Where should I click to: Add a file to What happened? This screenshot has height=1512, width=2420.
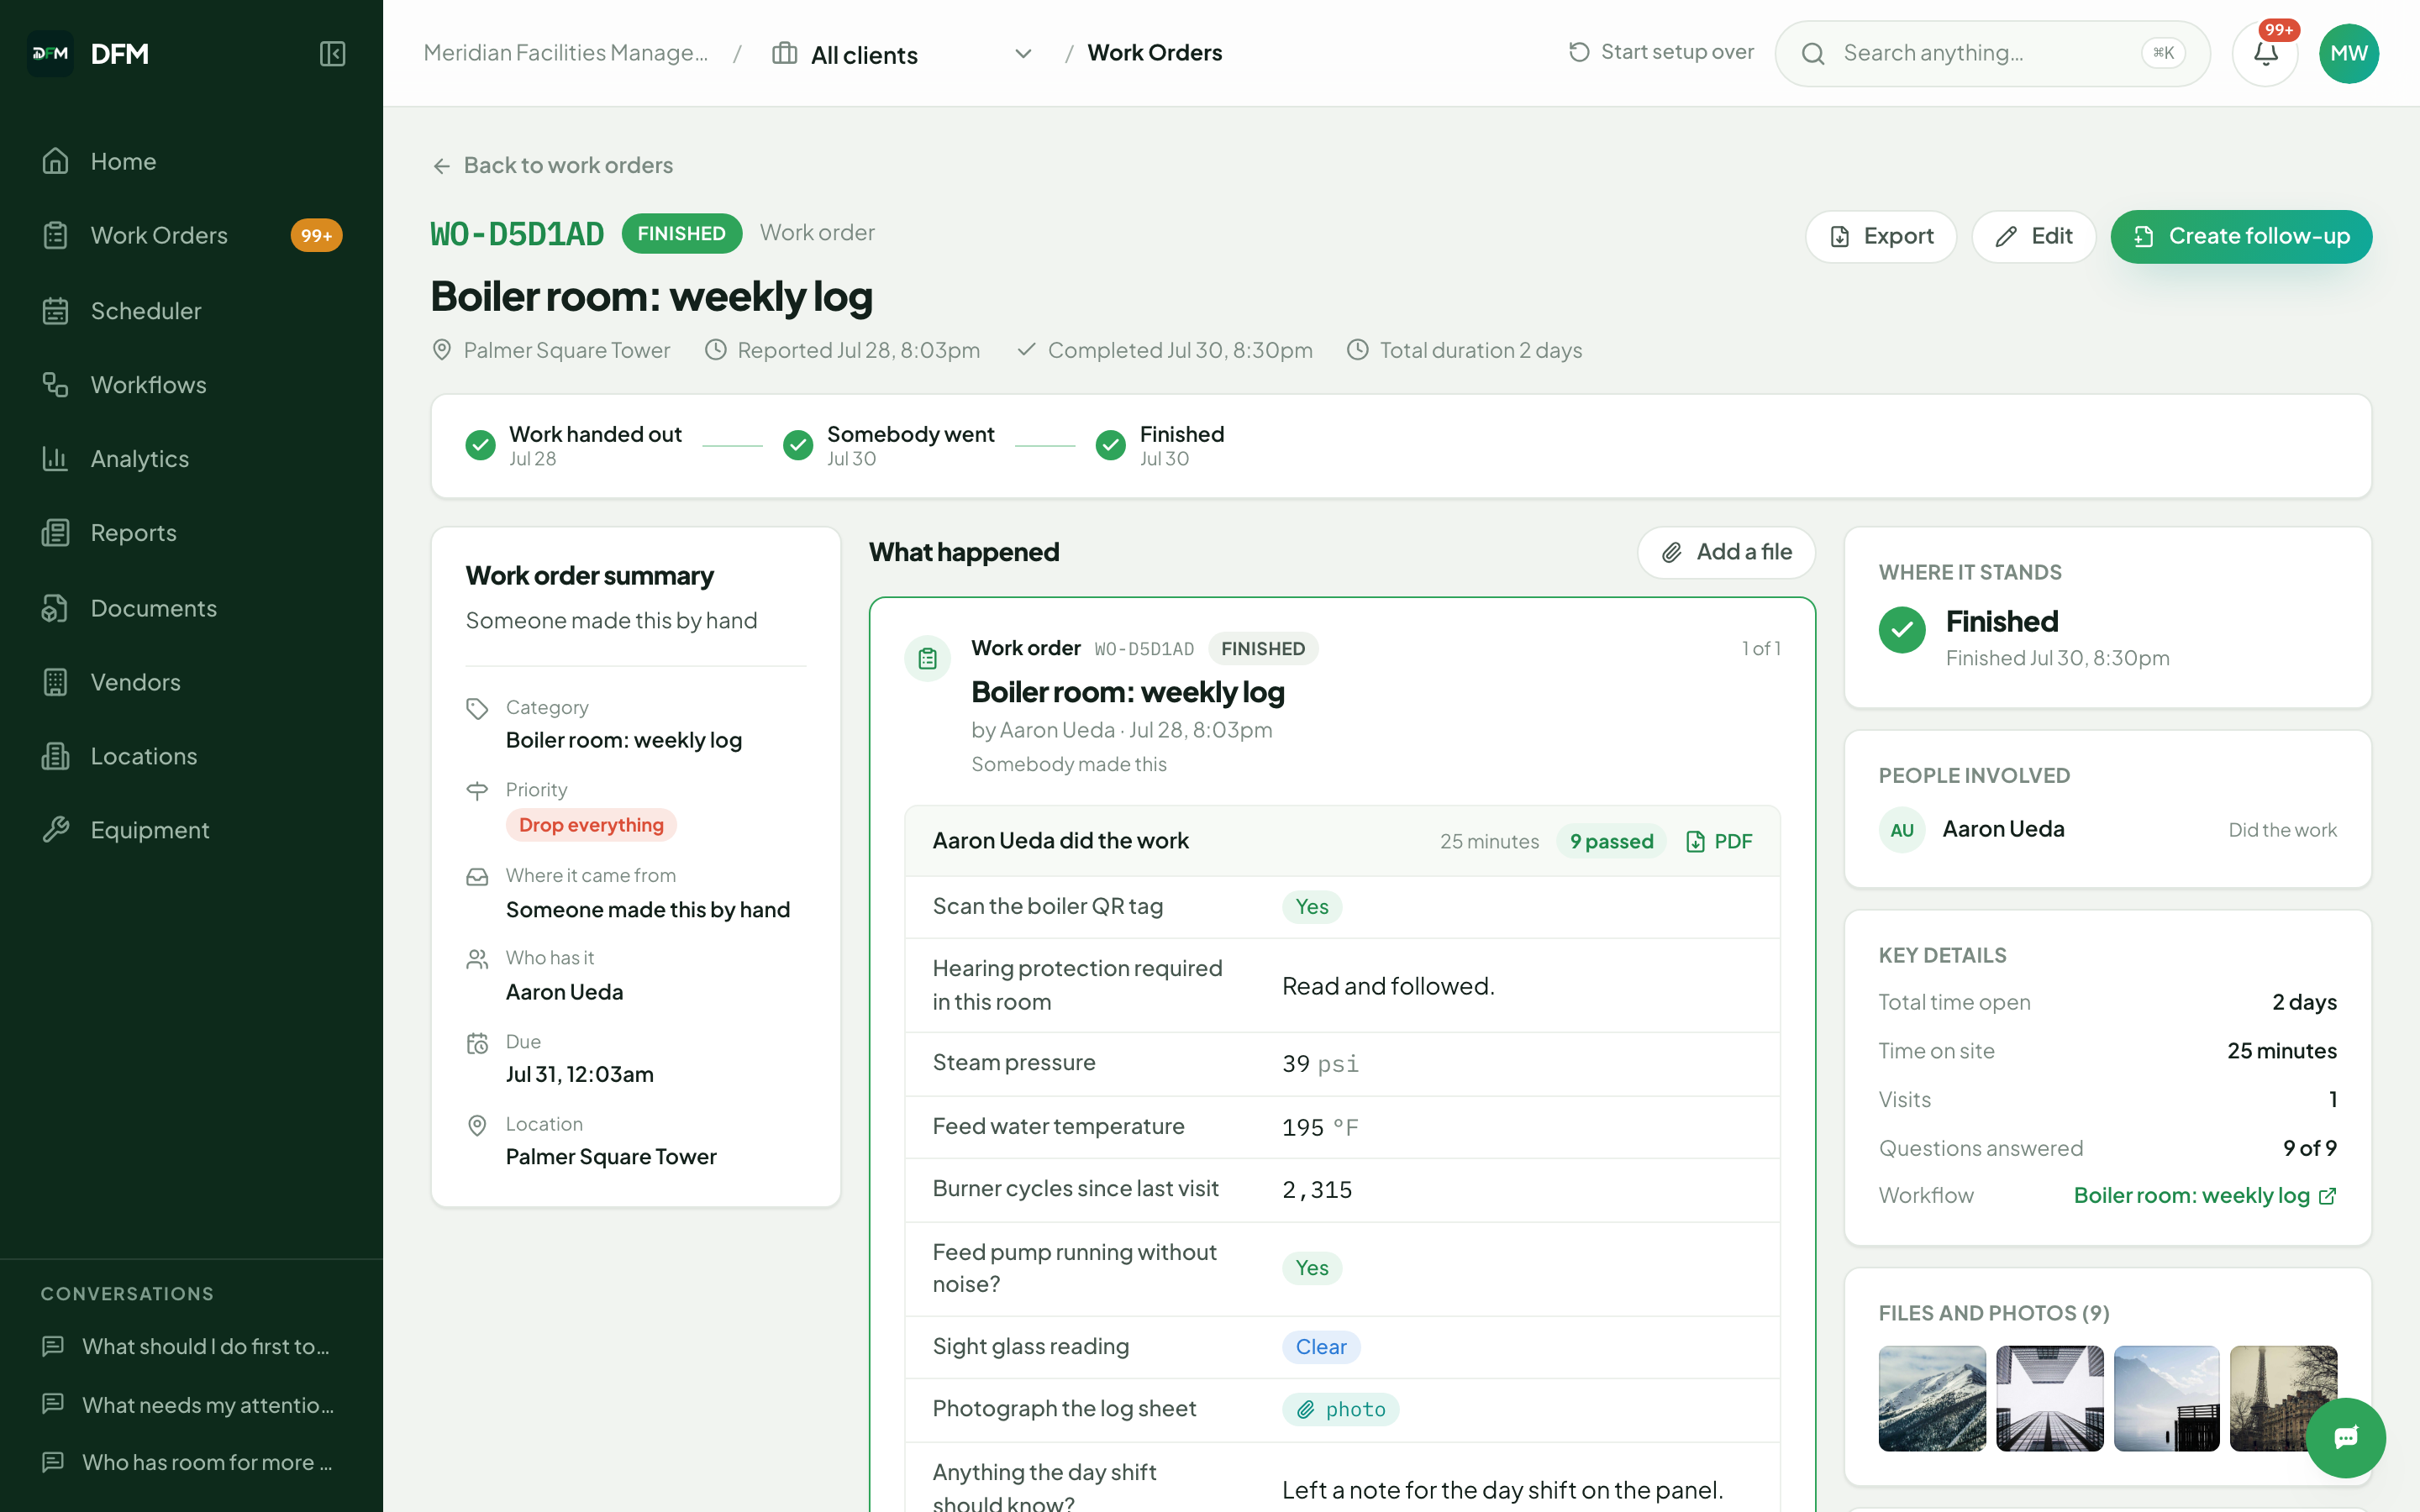(1726, 552)
